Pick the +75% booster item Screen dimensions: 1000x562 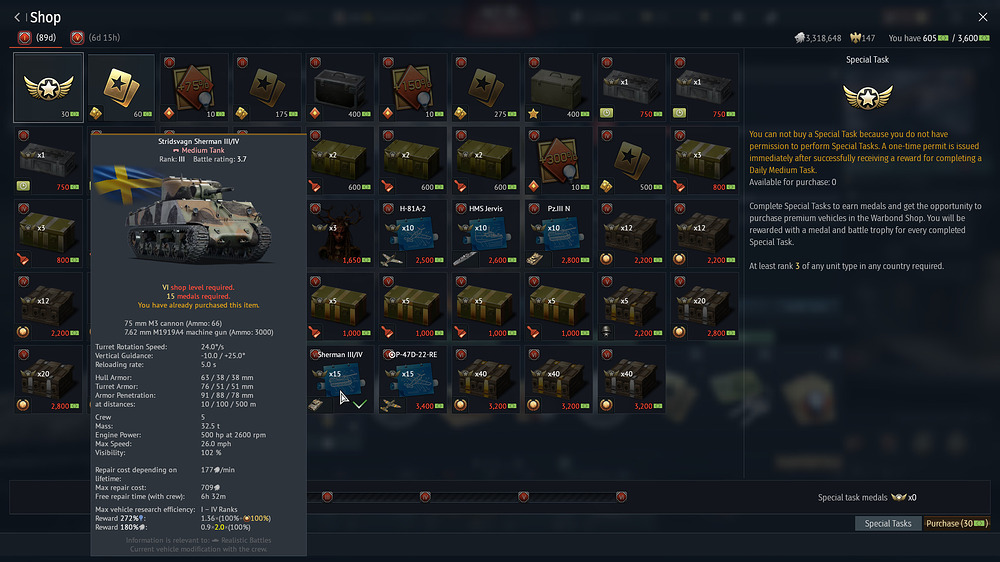pyautogui.click(x=194, y=88)
